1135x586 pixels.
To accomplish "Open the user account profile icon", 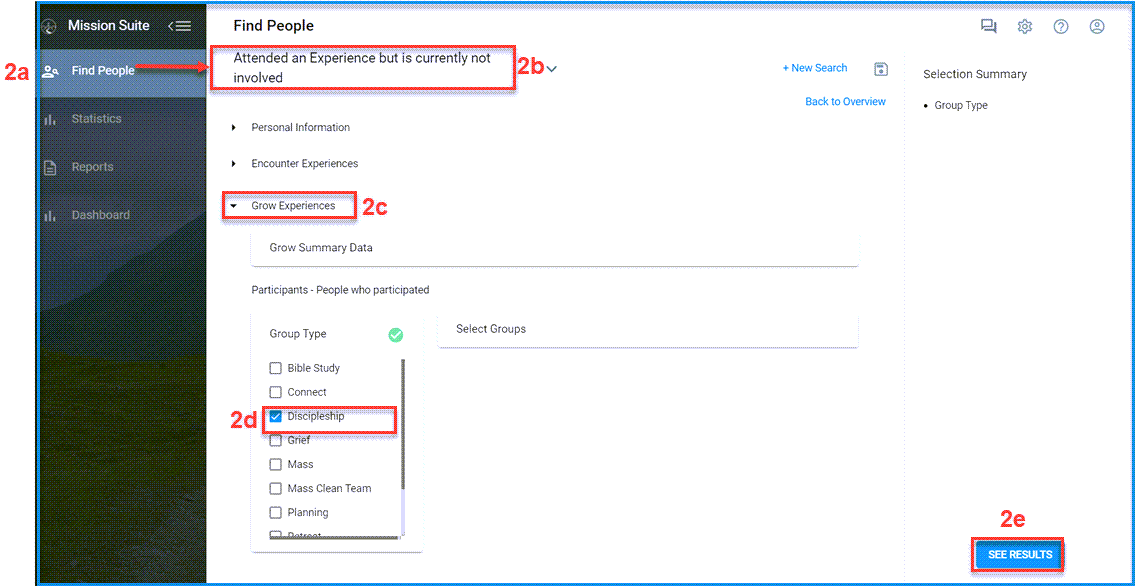I will [x=1097, y=27].
